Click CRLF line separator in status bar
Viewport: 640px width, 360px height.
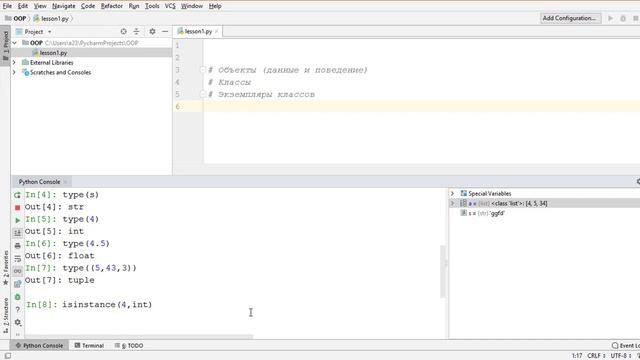click(596, 356)
